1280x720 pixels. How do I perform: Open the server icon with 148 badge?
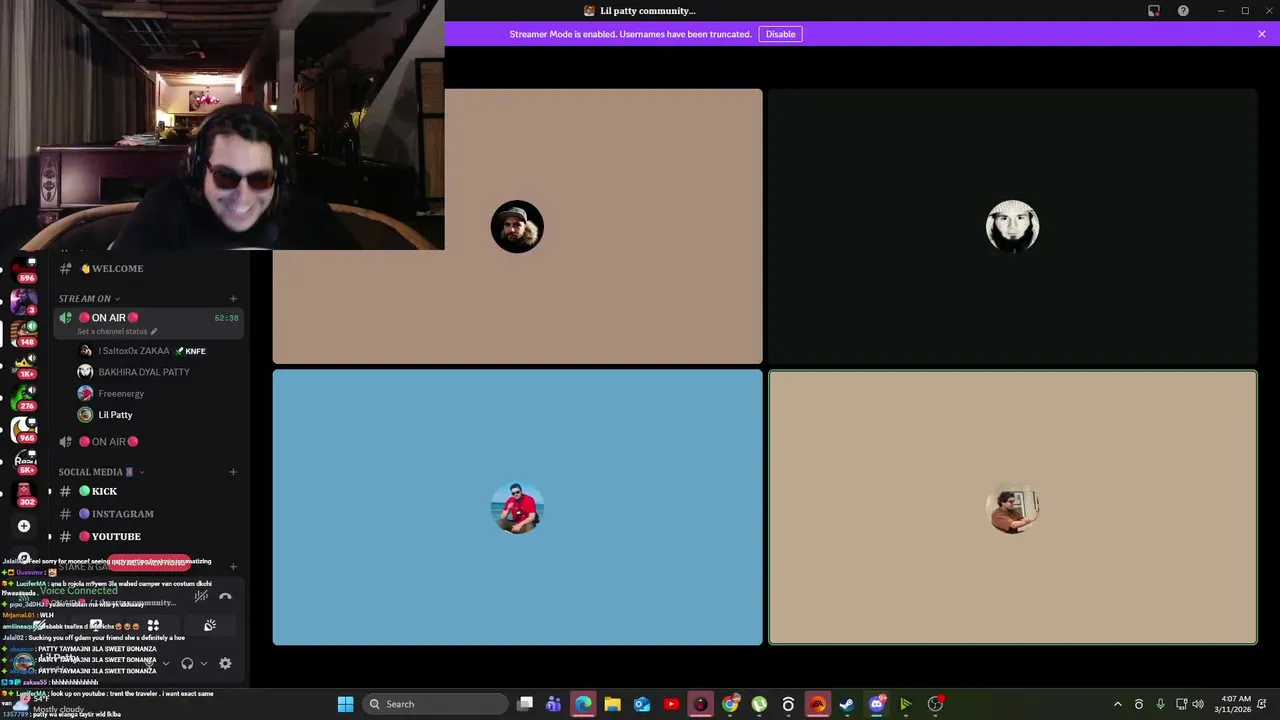click(24, 332)
